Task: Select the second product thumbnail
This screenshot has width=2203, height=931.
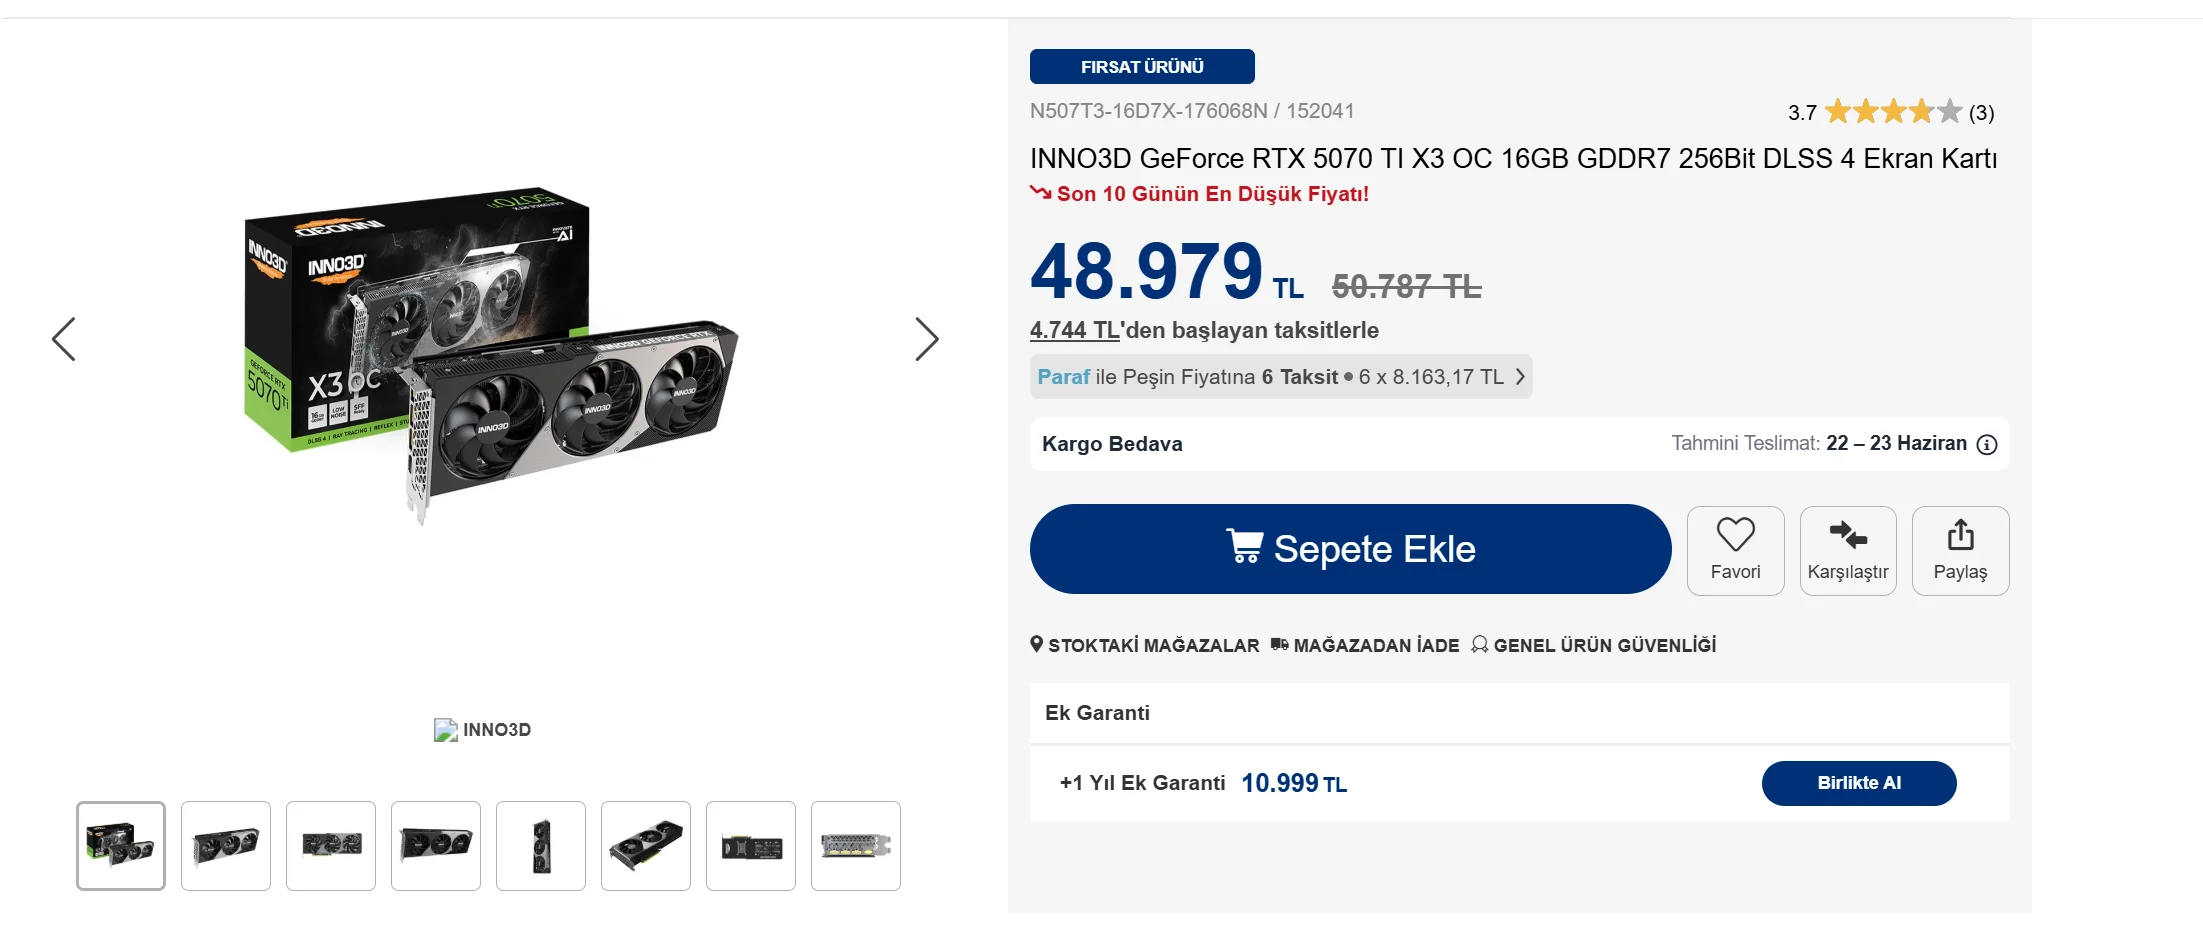Action: pos(226,846)
